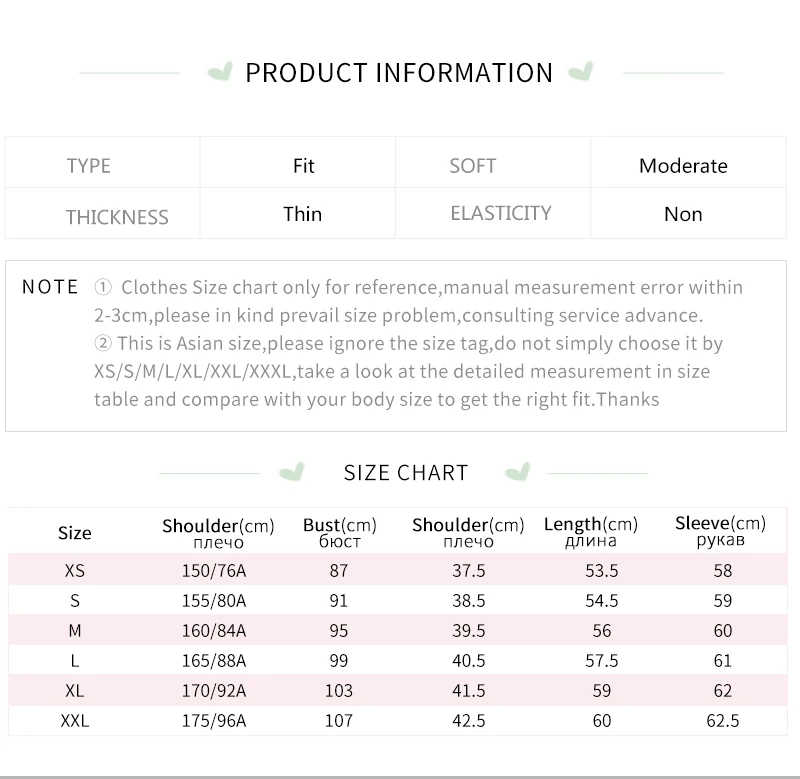This screenshot has height=779, width=800.
Task: Click the Fit type value
Action: [304, 166]
